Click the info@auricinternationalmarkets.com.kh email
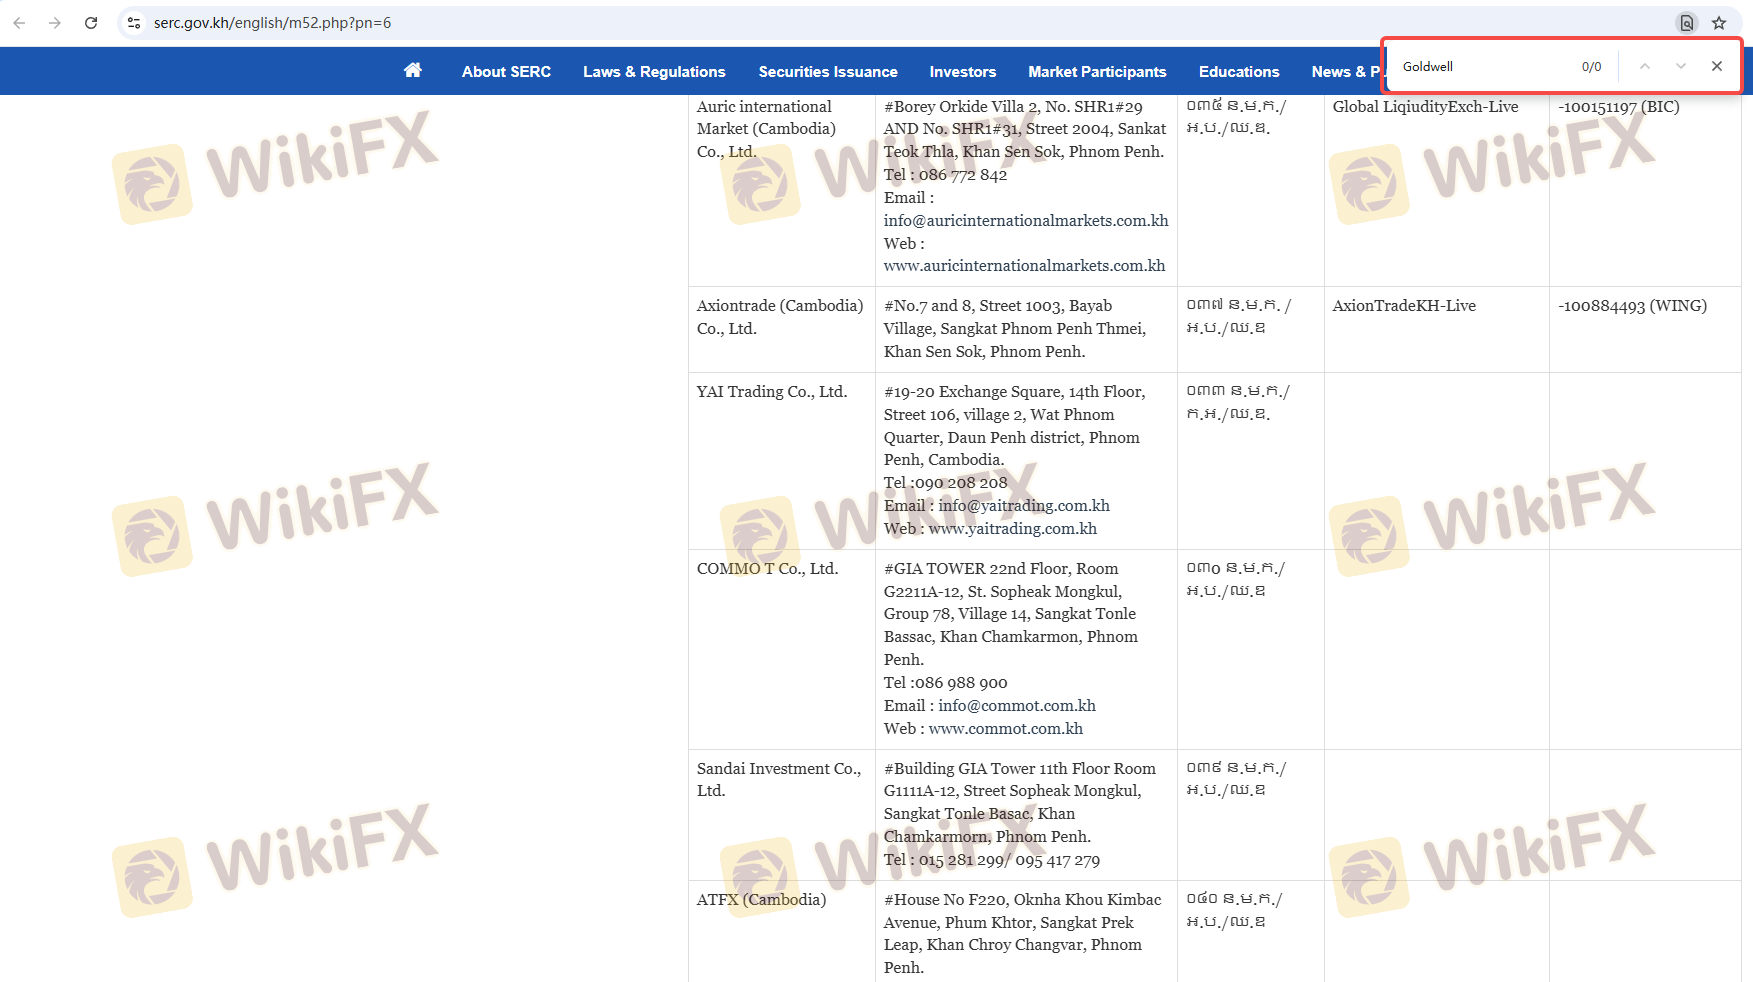The width and height of the screenshot is (1753, 982). coord(1026,221)
